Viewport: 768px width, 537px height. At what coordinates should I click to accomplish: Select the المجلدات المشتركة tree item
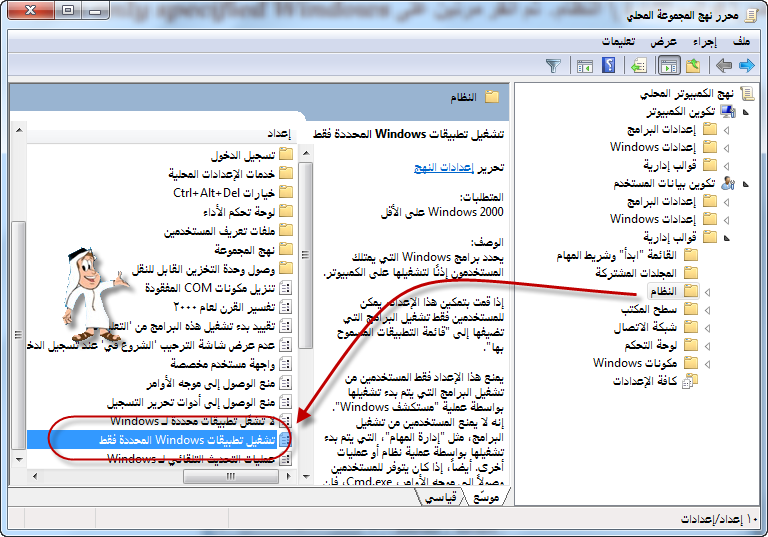pyautogui.click(x=636, y=273)
